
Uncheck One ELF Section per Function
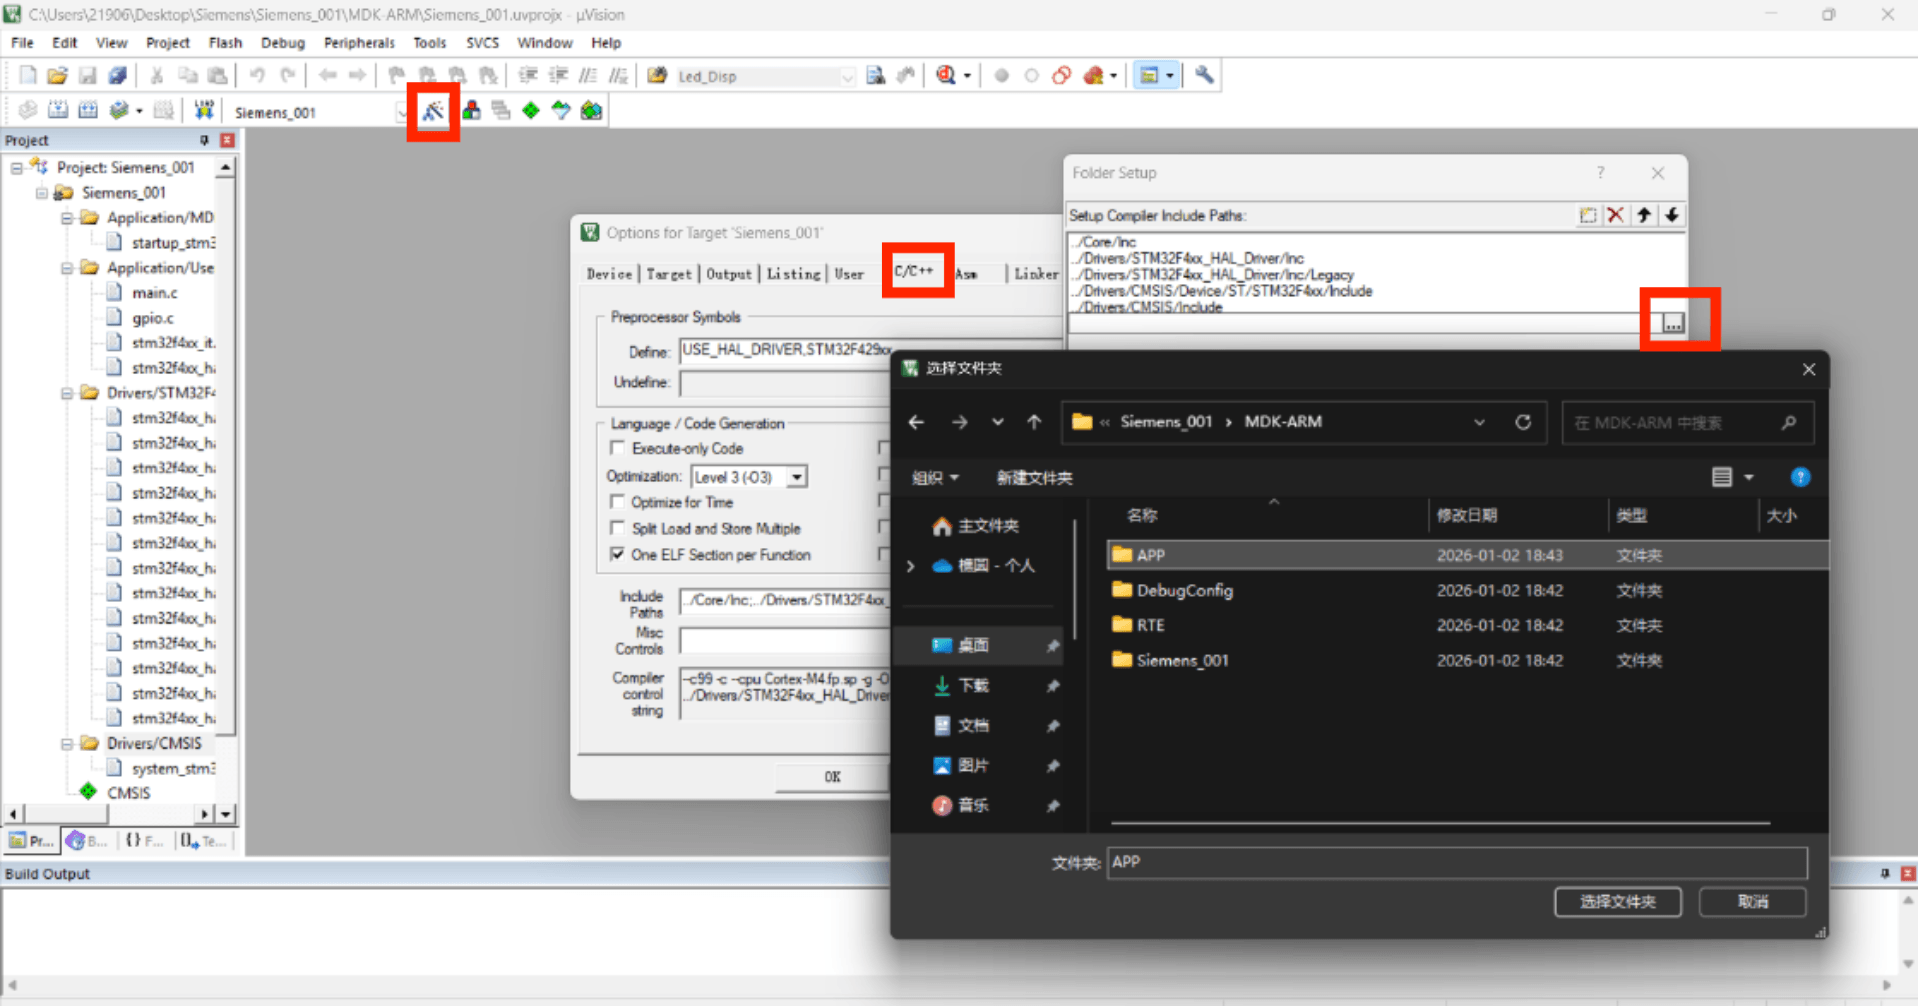(x=618, y=554)
